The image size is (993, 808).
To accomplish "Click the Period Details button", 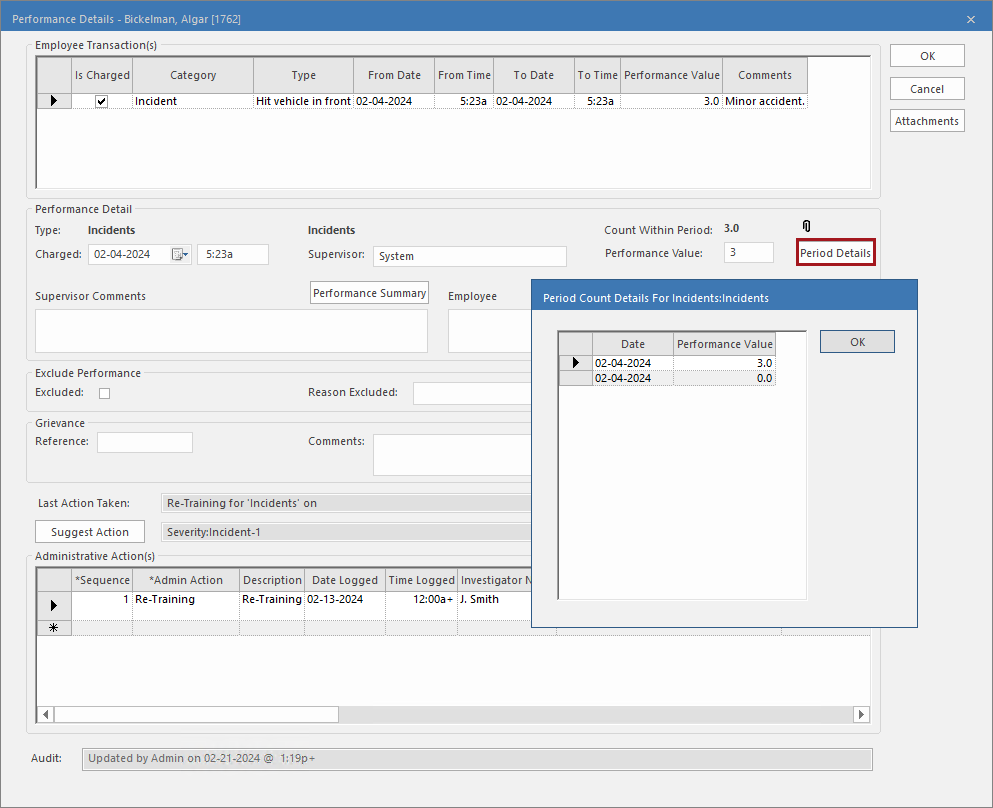I will click(x=835, y=253).
